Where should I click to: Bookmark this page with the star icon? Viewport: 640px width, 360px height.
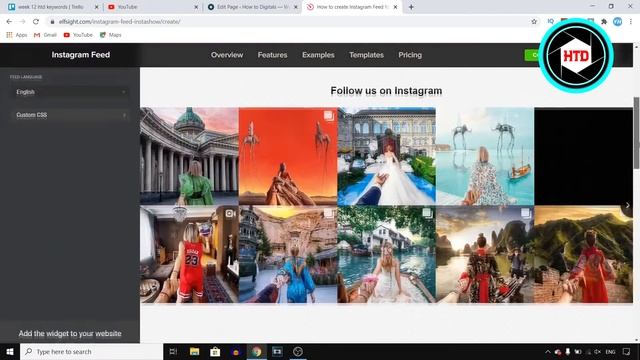534,22
